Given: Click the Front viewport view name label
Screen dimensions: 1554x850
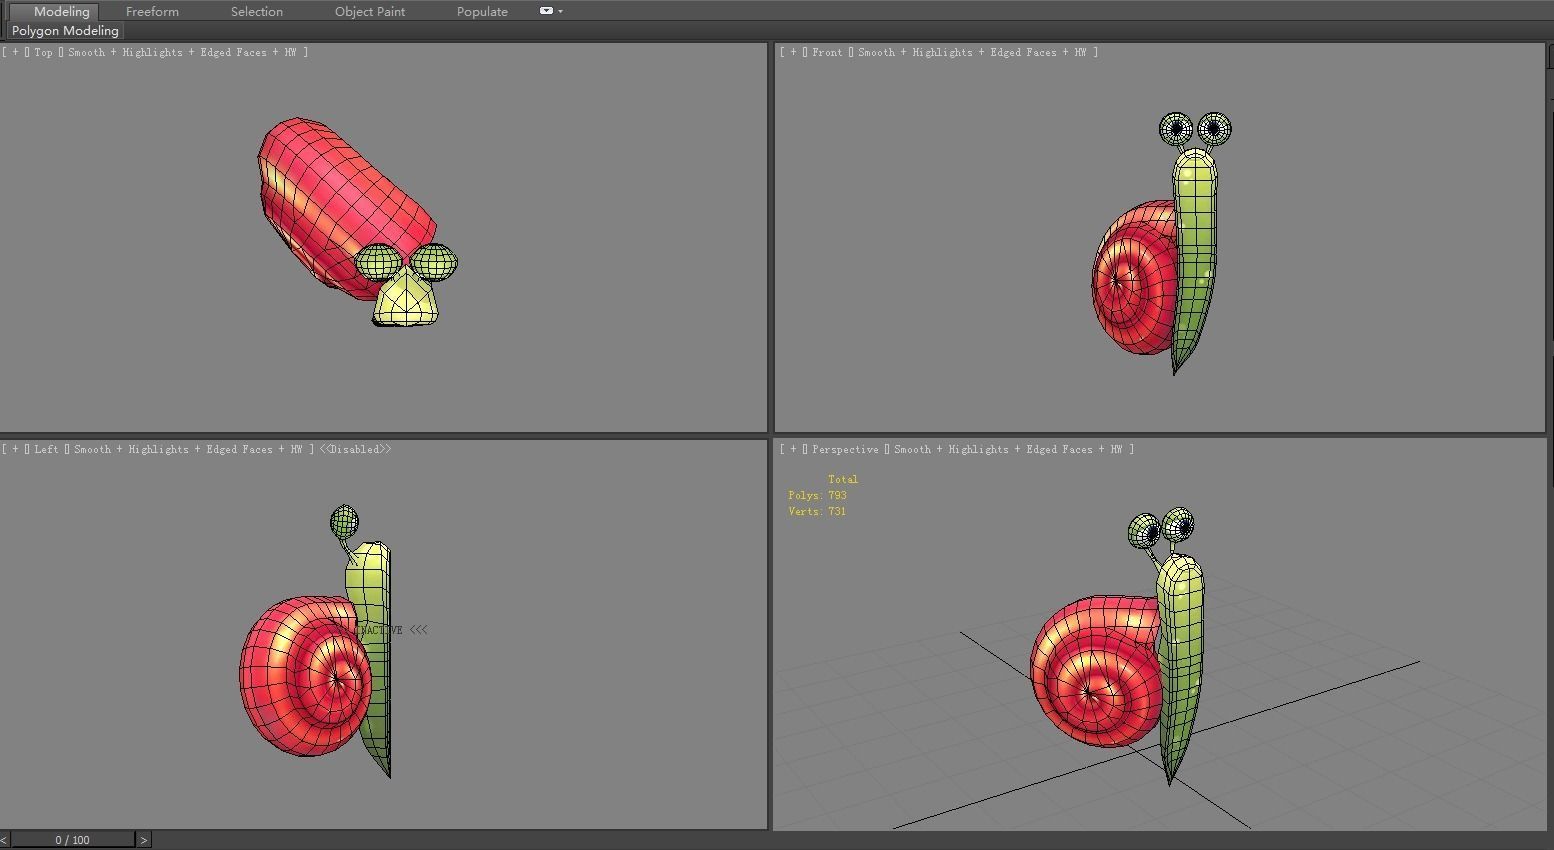Looking at the screenshot, I should [x=827, y=52].
